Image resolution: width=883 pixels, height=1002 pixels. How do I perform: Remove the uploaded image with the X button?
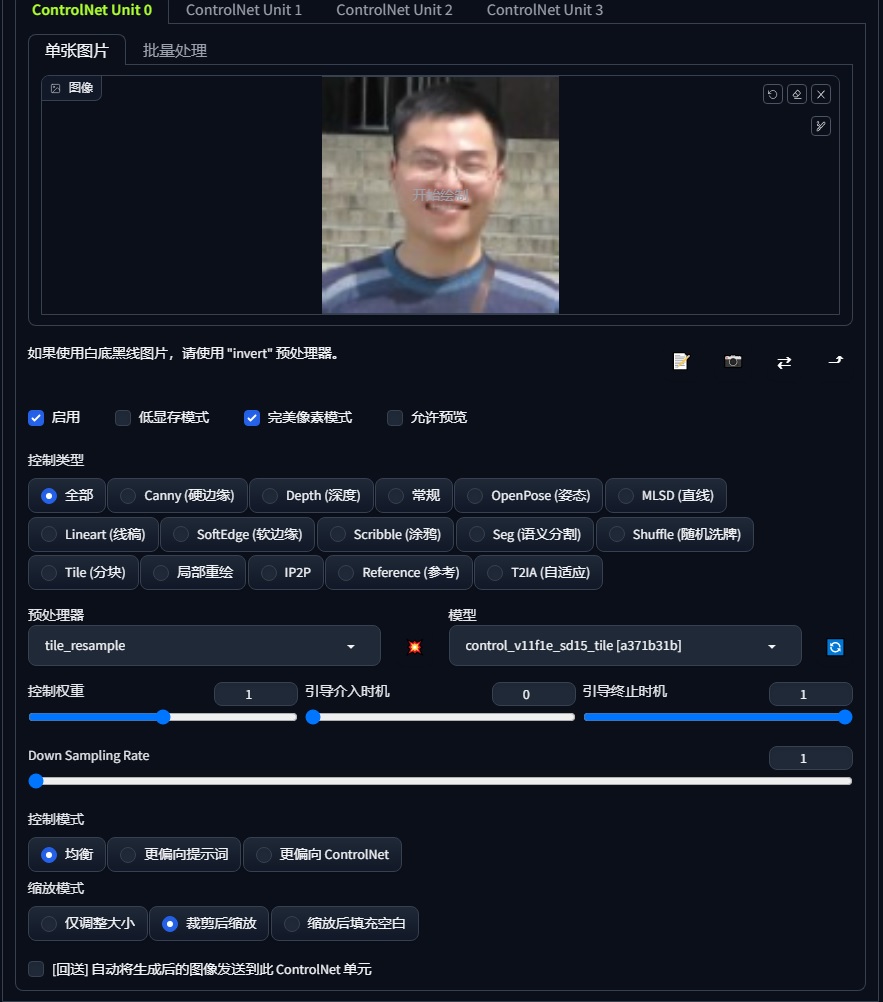point(820,93)
